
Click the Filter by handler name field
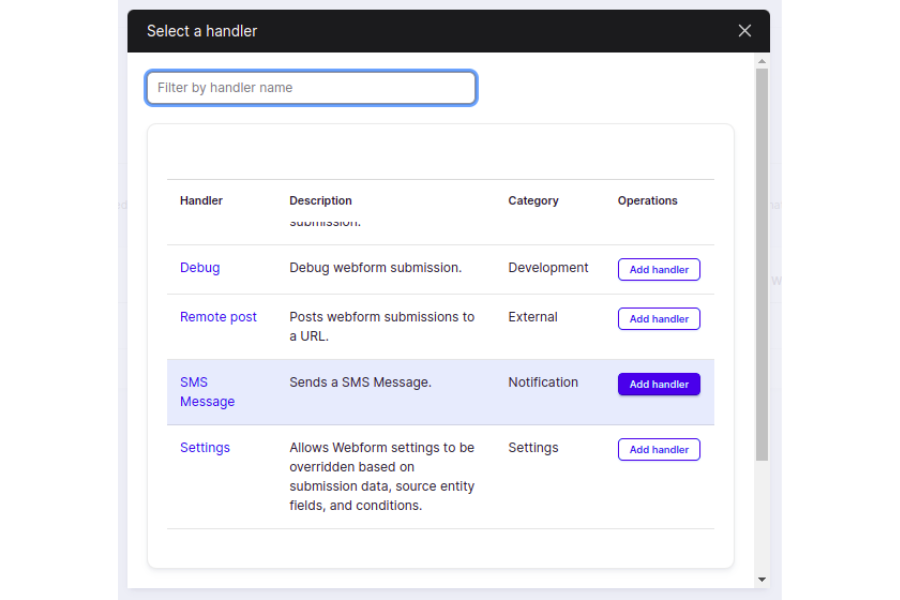click(311, 88)
